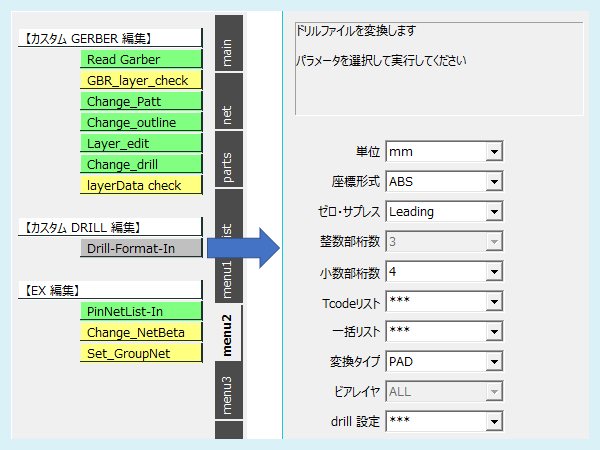Click the GBR_layer_check button
The height and width of the screenshot is (450, 600).
pyautogui.click(x=141, y=80)
